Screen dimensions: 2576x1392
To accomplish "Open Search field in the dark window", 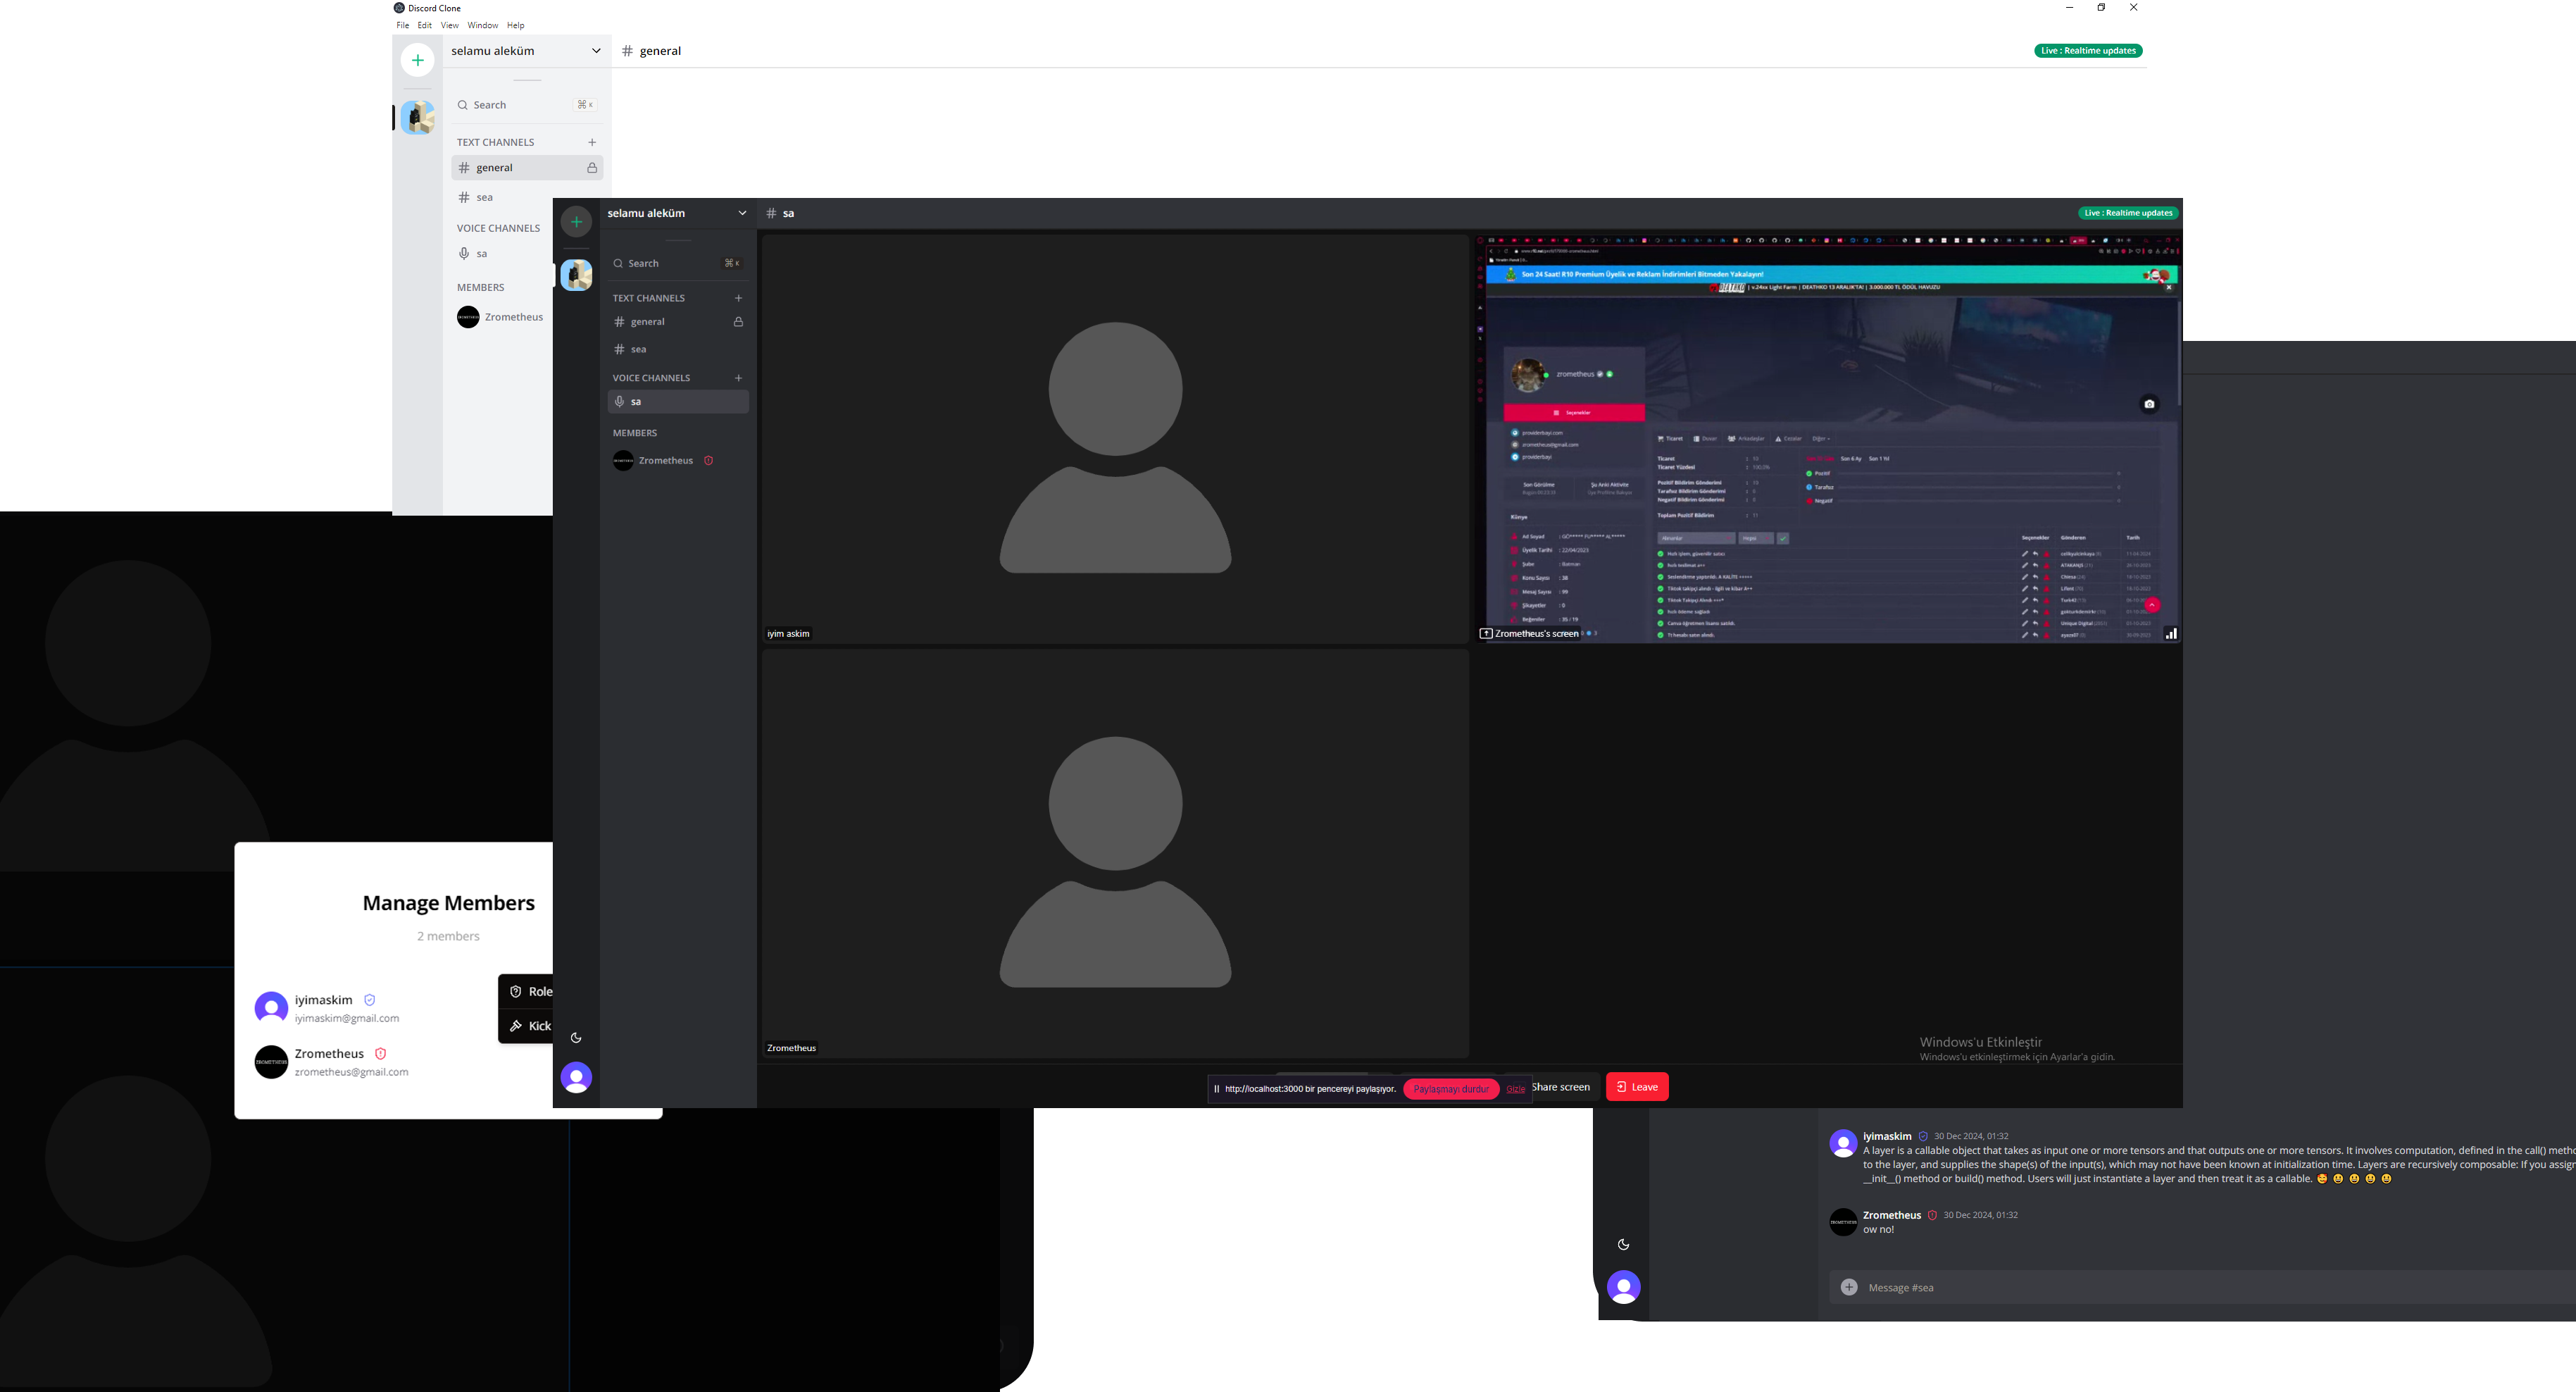I will tap(678, 263).
